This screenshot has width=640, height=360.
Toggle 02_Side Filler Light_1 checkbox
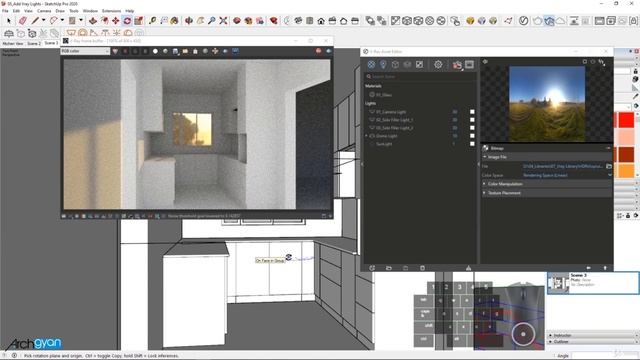click(472, 120)
